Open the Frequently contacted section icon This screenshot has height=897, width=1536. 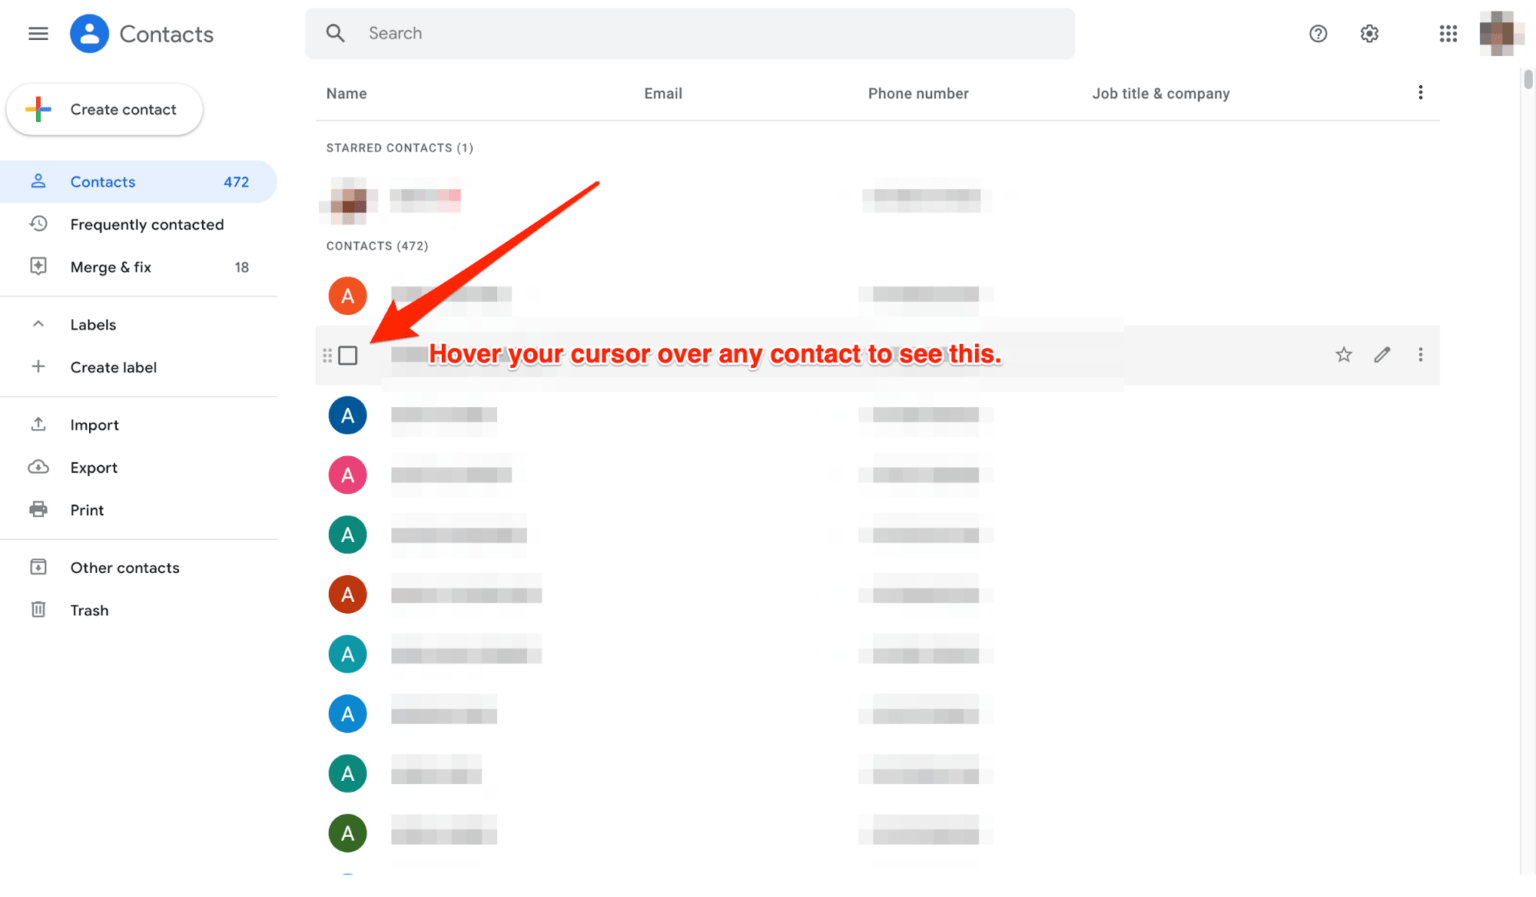[x=38, y=224]
